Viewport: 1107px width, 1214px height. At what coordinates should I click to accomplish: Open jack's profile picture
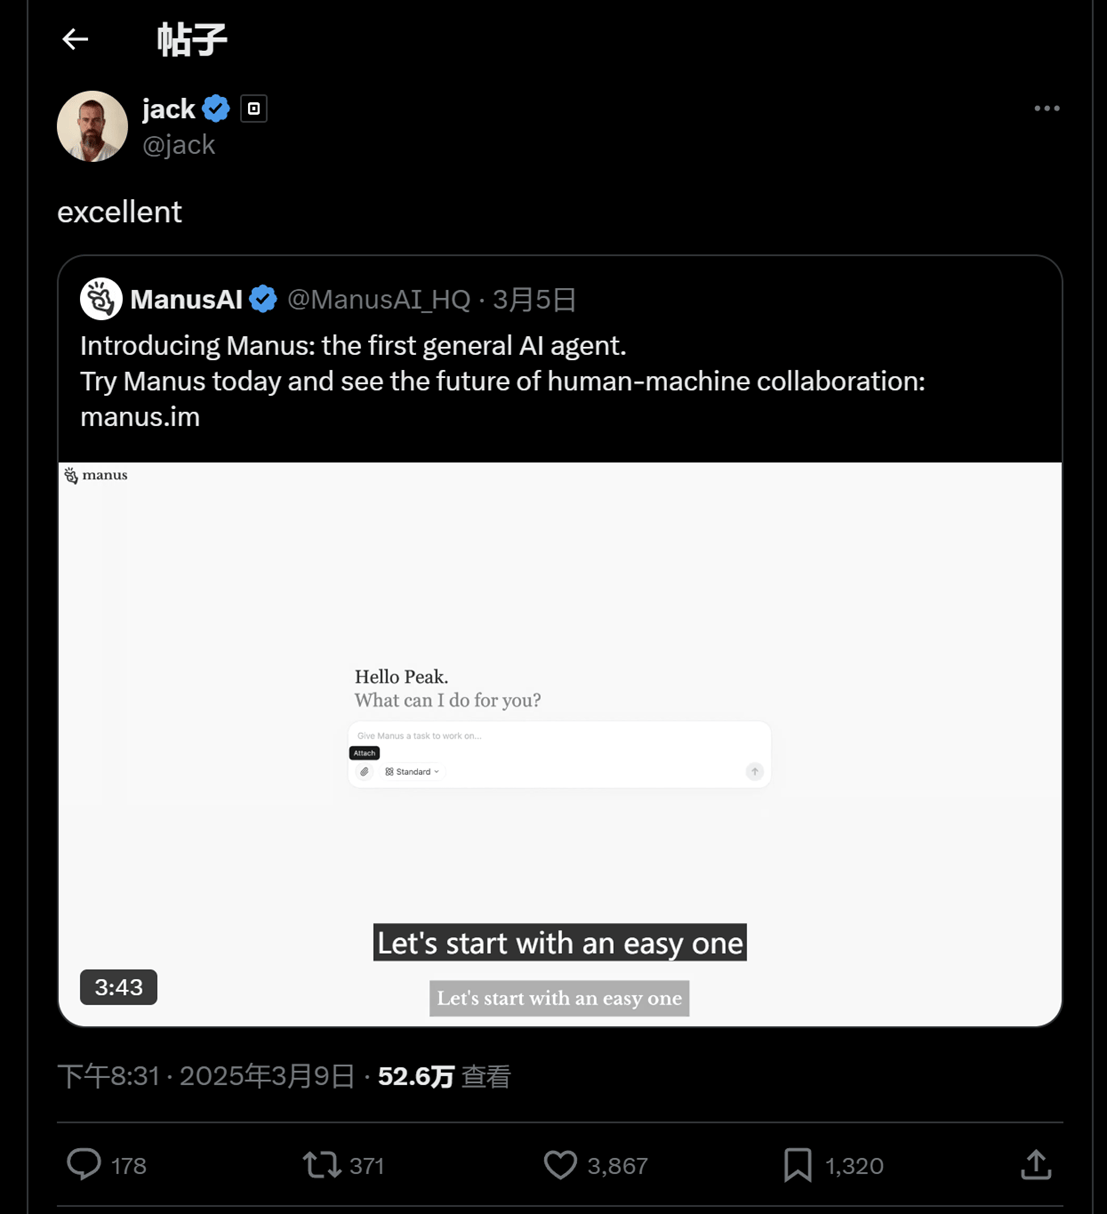click(92, 126)
